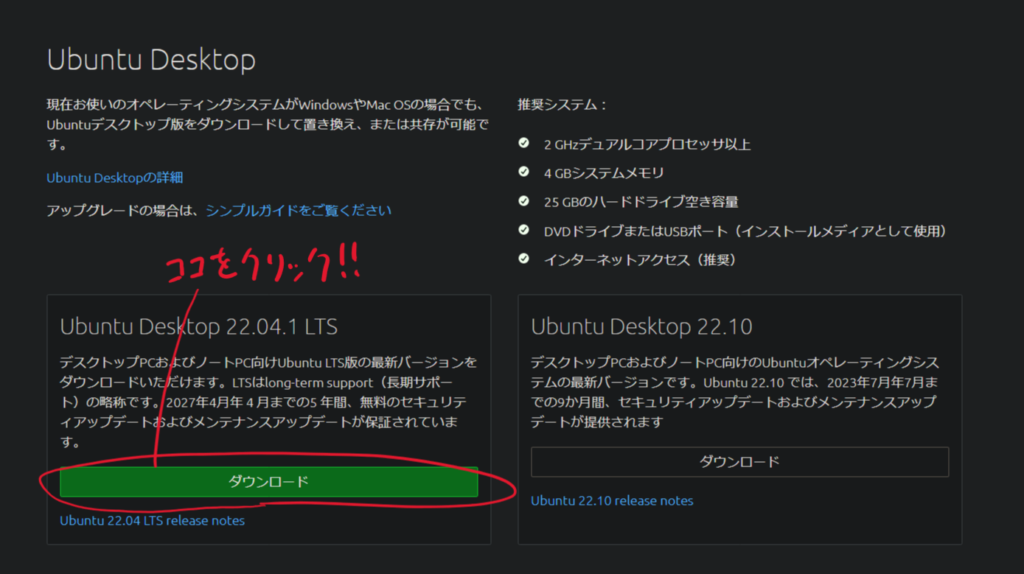This screenshot has width=1024, height=574.
Task: Click checkmark icon beside インターネットアクセス
Action: tap(524, 259)
